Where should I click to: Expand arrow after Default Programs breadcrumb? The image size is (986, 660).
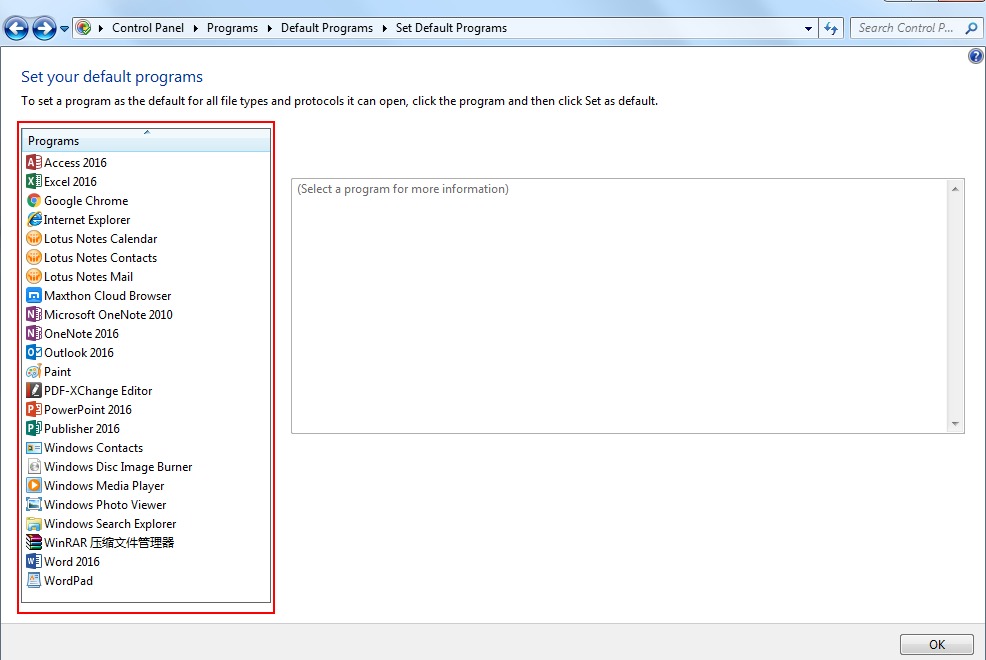[384, 28]
